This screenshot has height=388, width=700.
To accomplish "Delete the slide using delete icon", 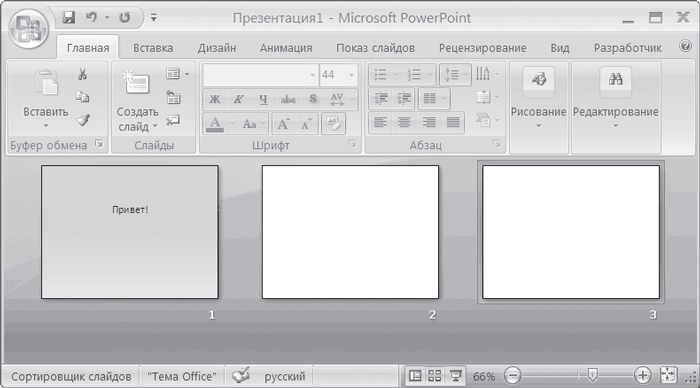I will (x=173, y=120).
